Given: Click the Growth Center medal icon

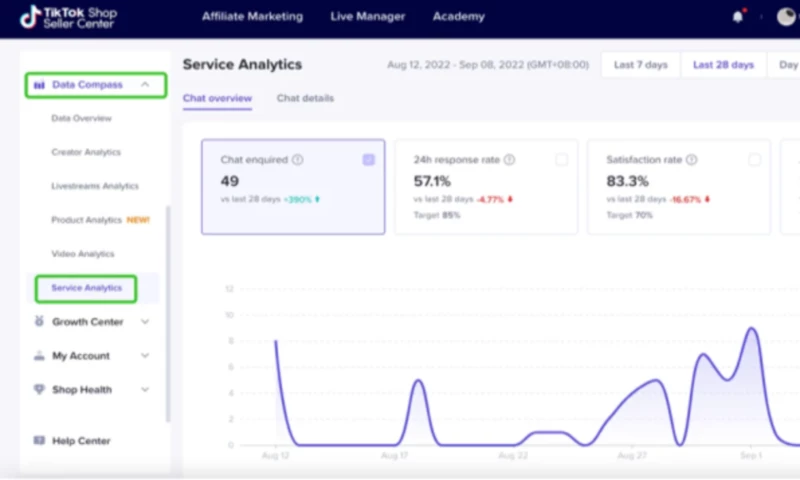Looking at the screenshot, I should click(x=39, y=322).
